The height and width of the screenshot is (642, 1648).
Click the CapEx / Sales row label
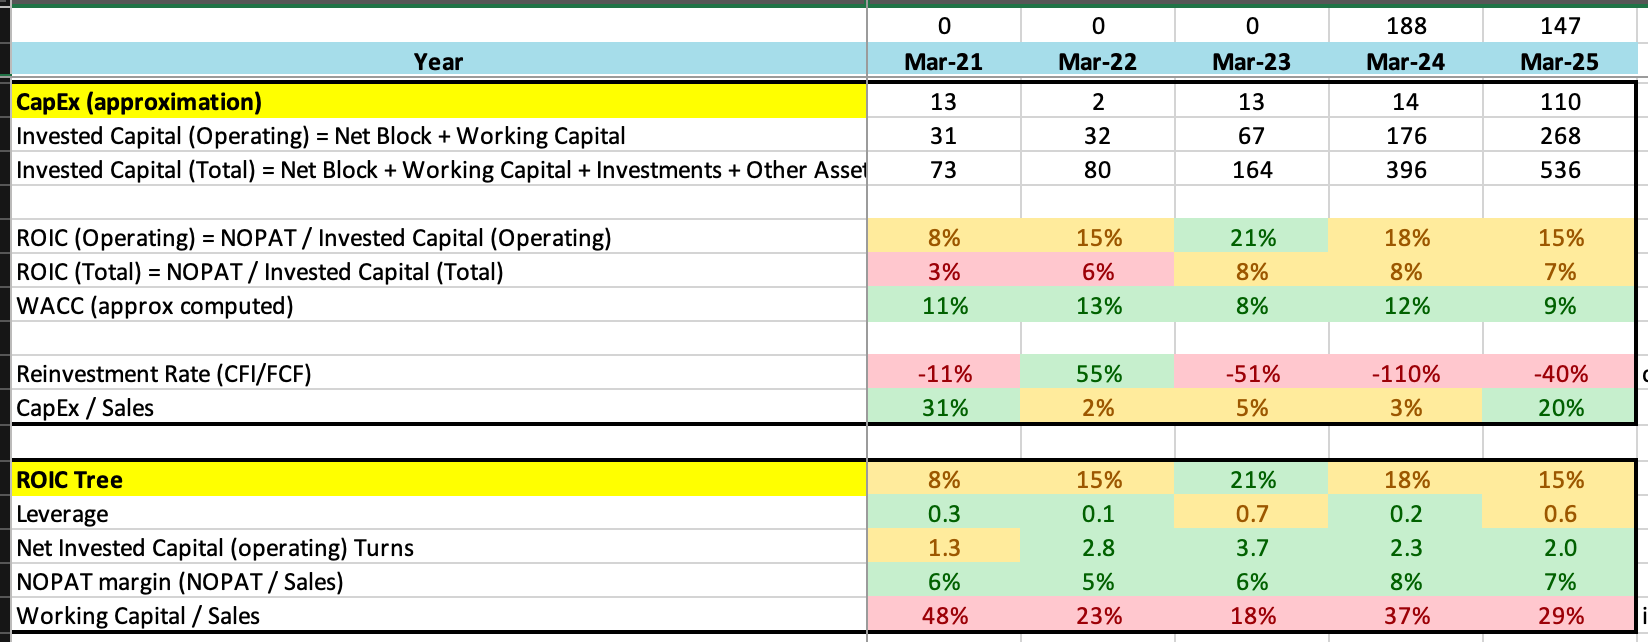(x=438, y=408)
